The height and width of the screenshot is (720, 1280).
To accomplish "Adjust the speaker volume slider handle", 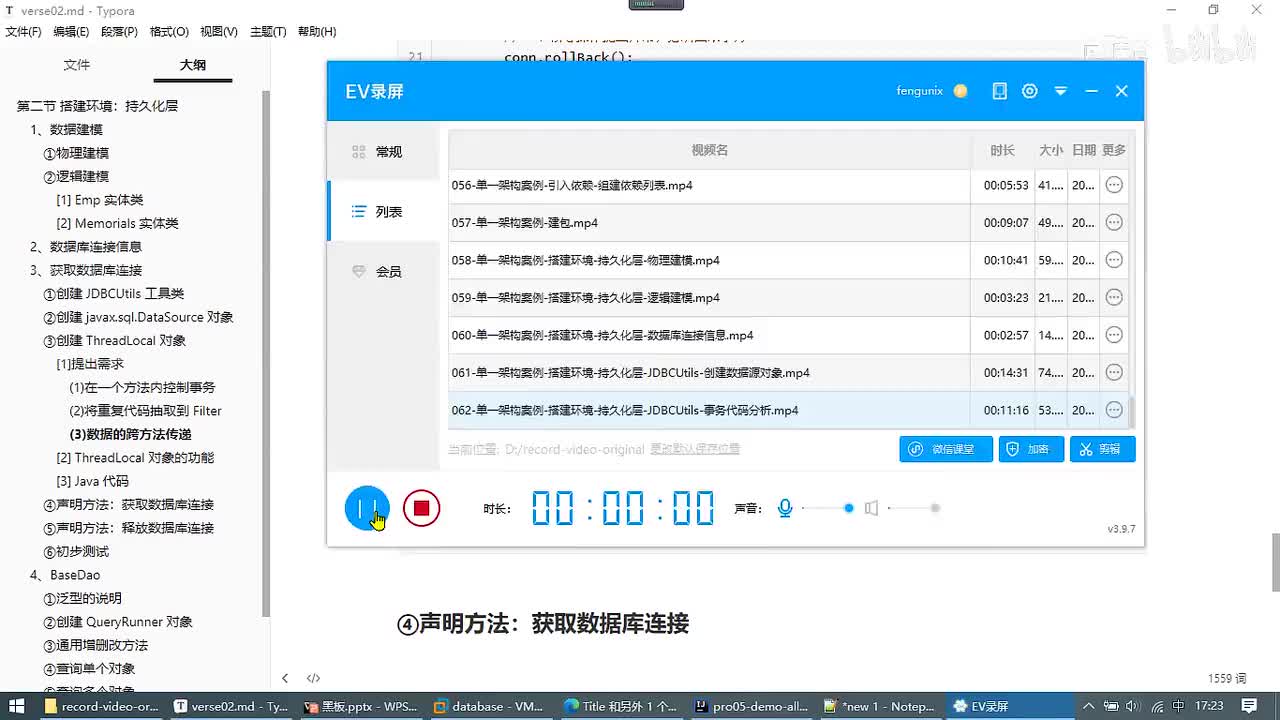I will pyautogui.click(x=935, y=508).
